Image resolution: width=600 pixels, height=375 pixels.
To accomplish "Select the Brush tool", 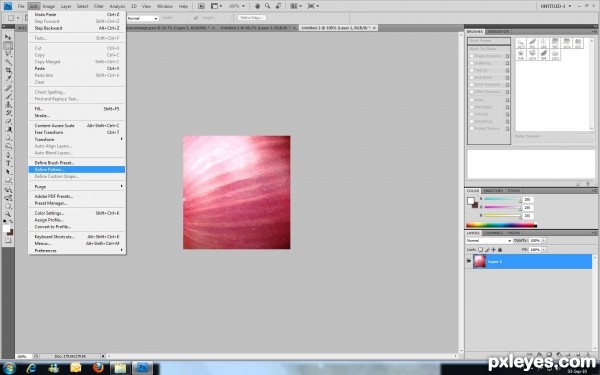I will pyautogui.click(x=8, y=96).
